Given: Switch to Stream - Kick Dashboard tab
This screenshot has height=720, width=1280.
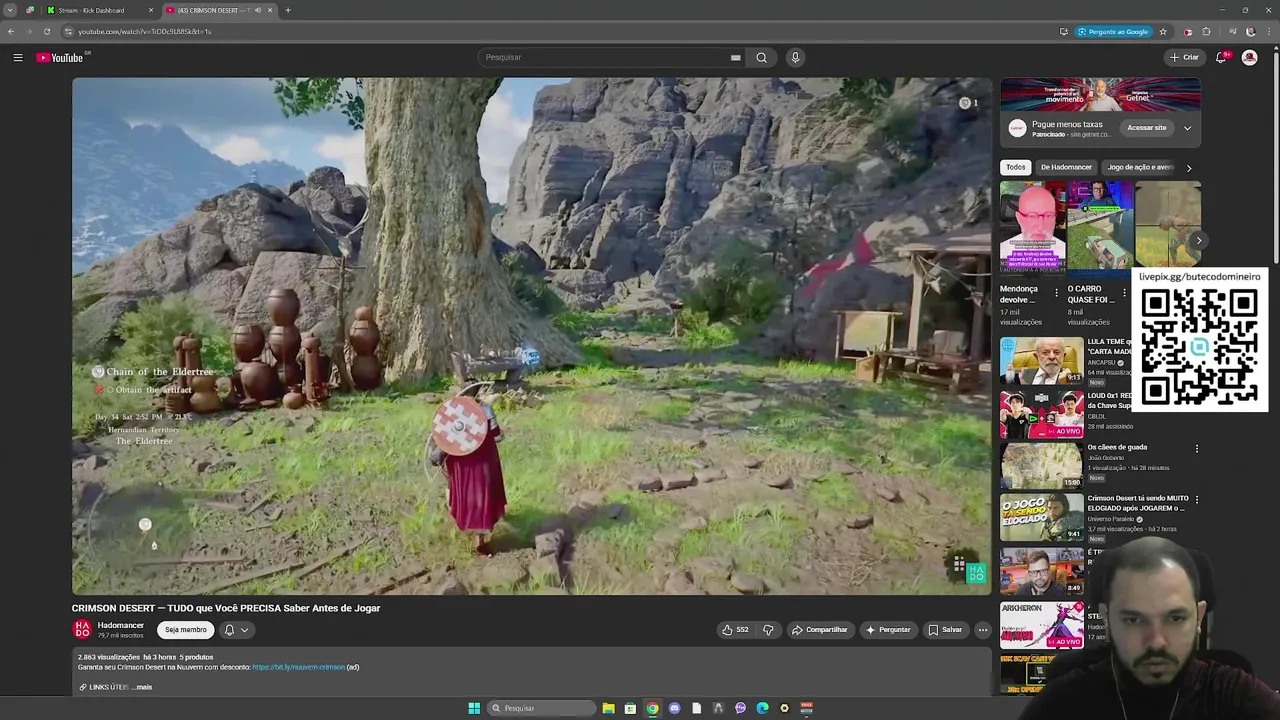Looking at the screenshot, I should (100, 10).
